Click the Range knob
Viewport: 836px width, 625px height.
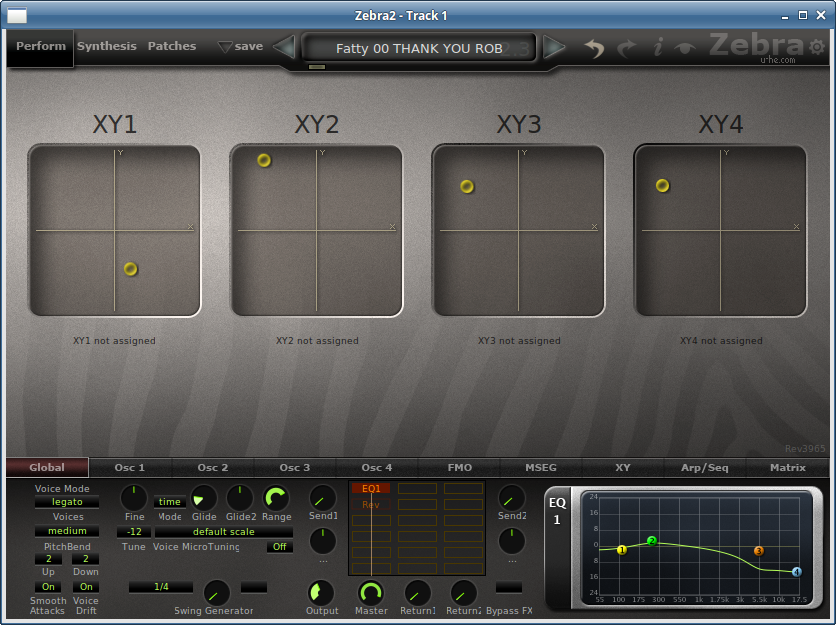tap(276, 498)
